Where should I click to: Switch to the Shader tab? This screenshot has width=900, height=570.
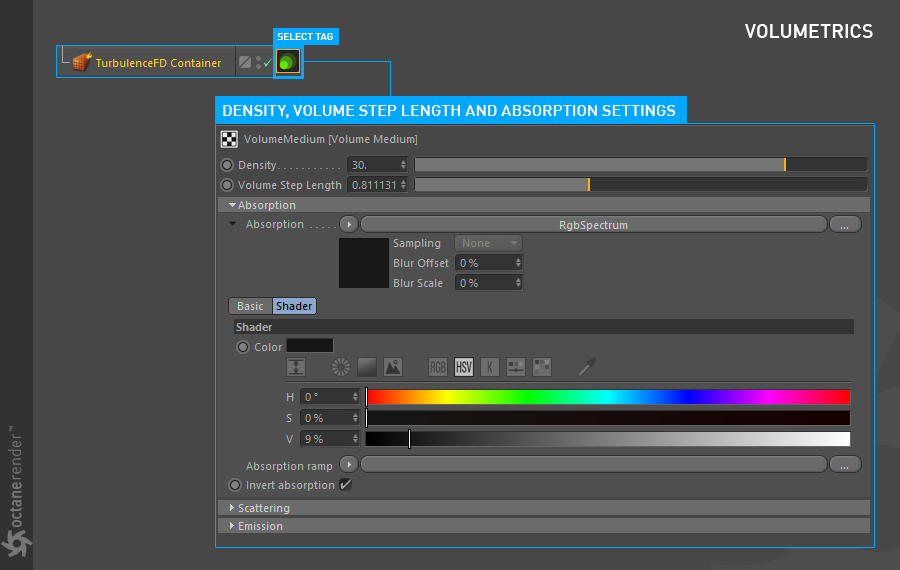tap(294, 306)
